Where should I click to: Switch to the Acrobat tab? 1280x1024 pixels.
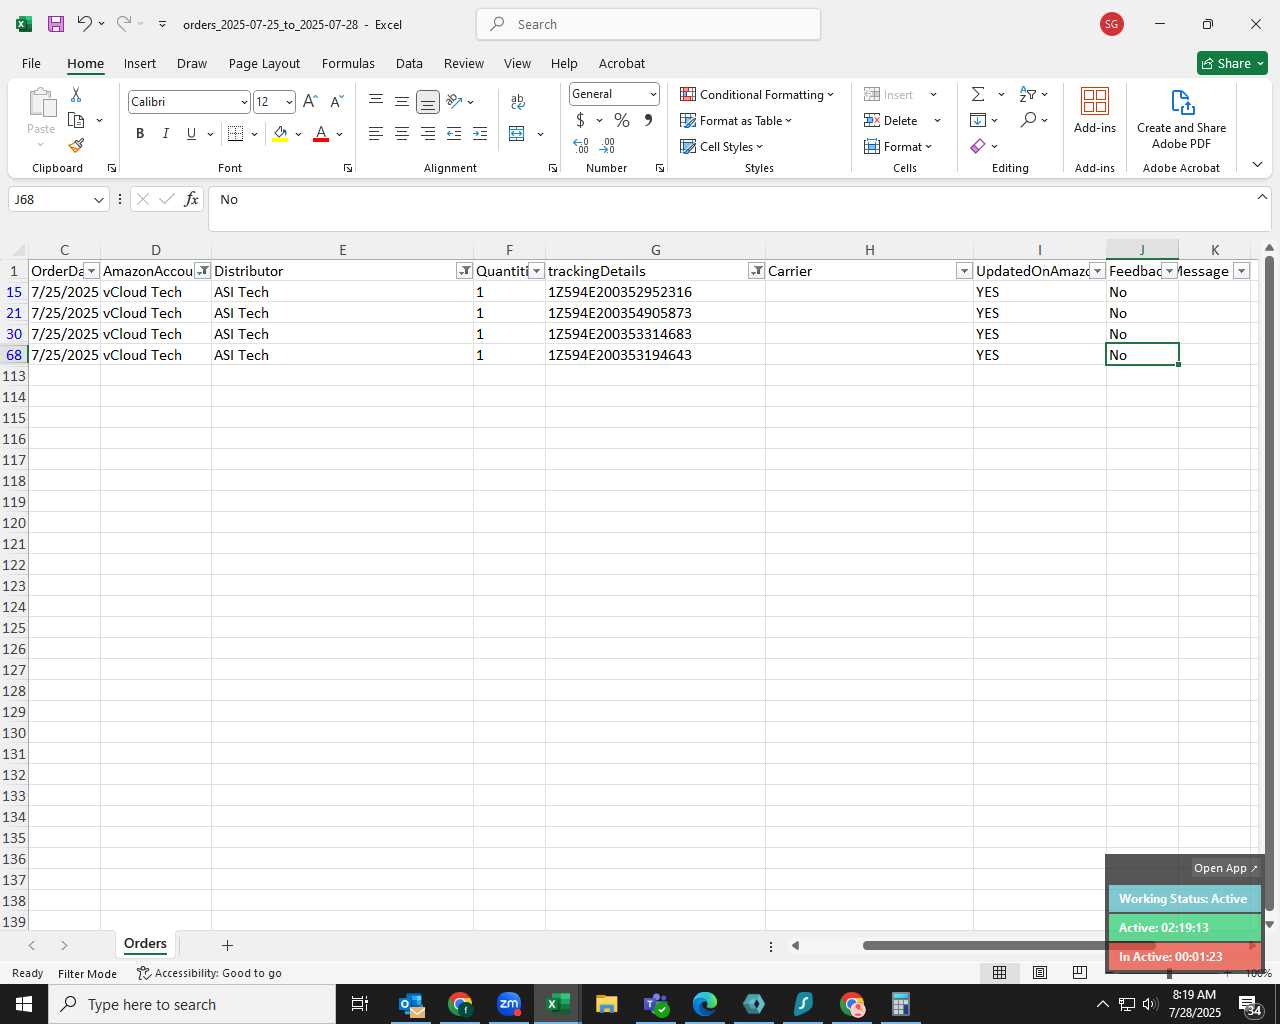click(x=622, y=63)
